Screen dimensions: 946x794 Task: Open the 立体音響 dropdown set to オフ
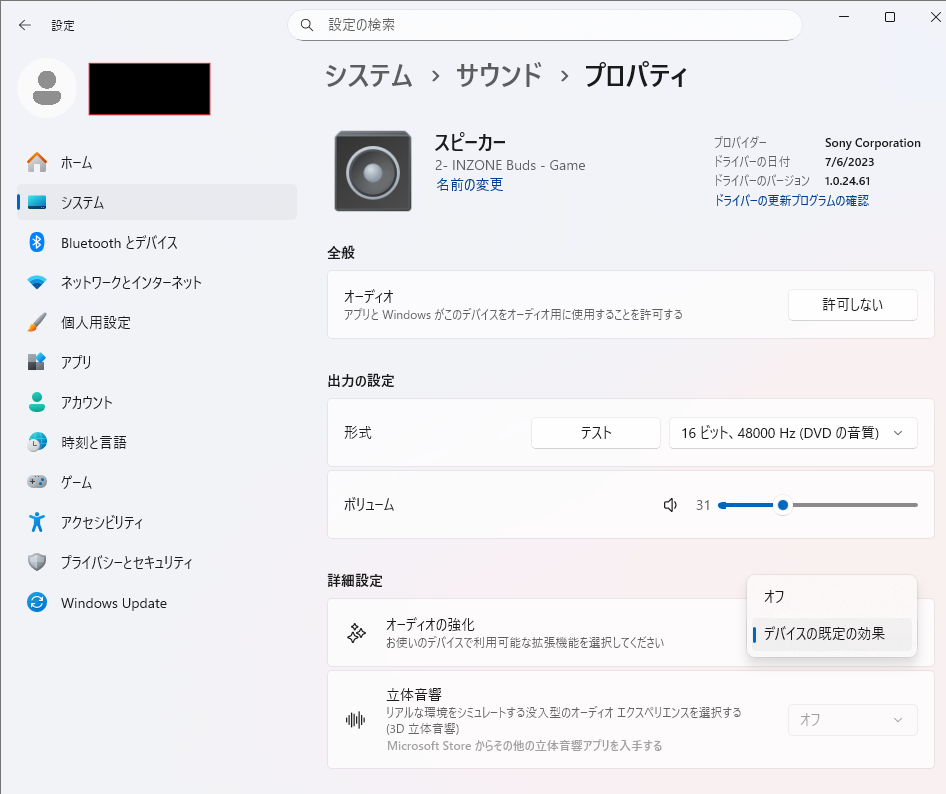pyautogui.click(x=851, y=719)
